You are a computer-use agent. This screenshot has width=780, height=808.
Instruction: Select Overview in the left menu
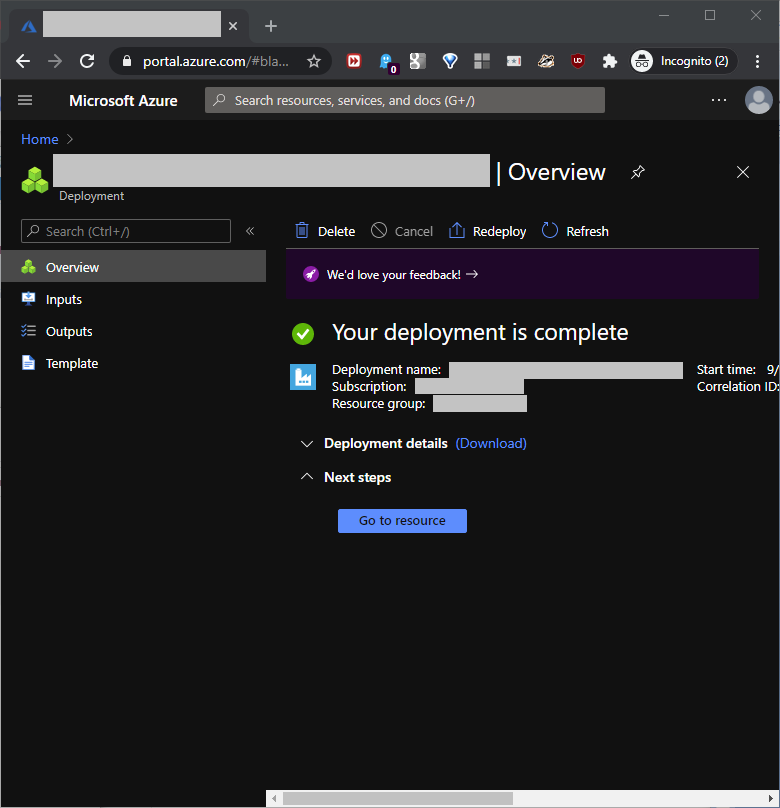click(x=133, y=267)
